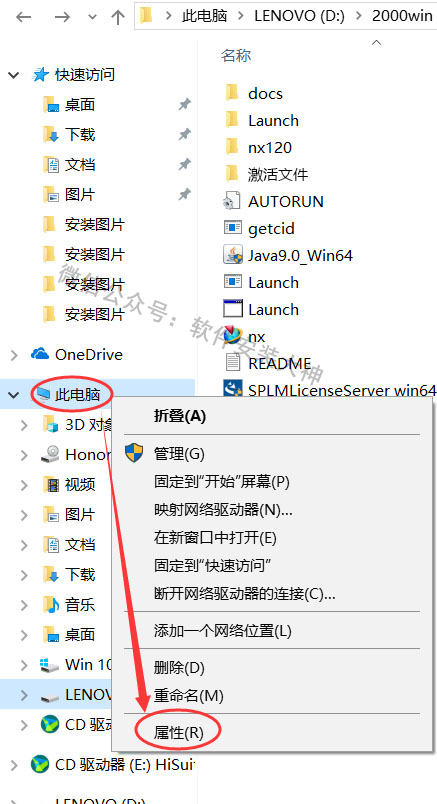Click the OneDrive cloud icon
This screenshot has width=437, height=804.
pyautogui.click(x=39, y=354)
